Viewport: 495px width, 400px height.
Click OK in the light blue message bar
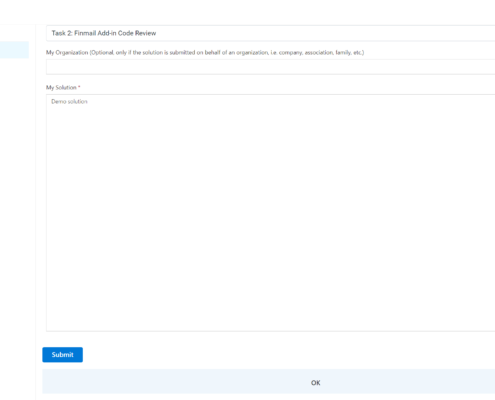pos(315,383)
